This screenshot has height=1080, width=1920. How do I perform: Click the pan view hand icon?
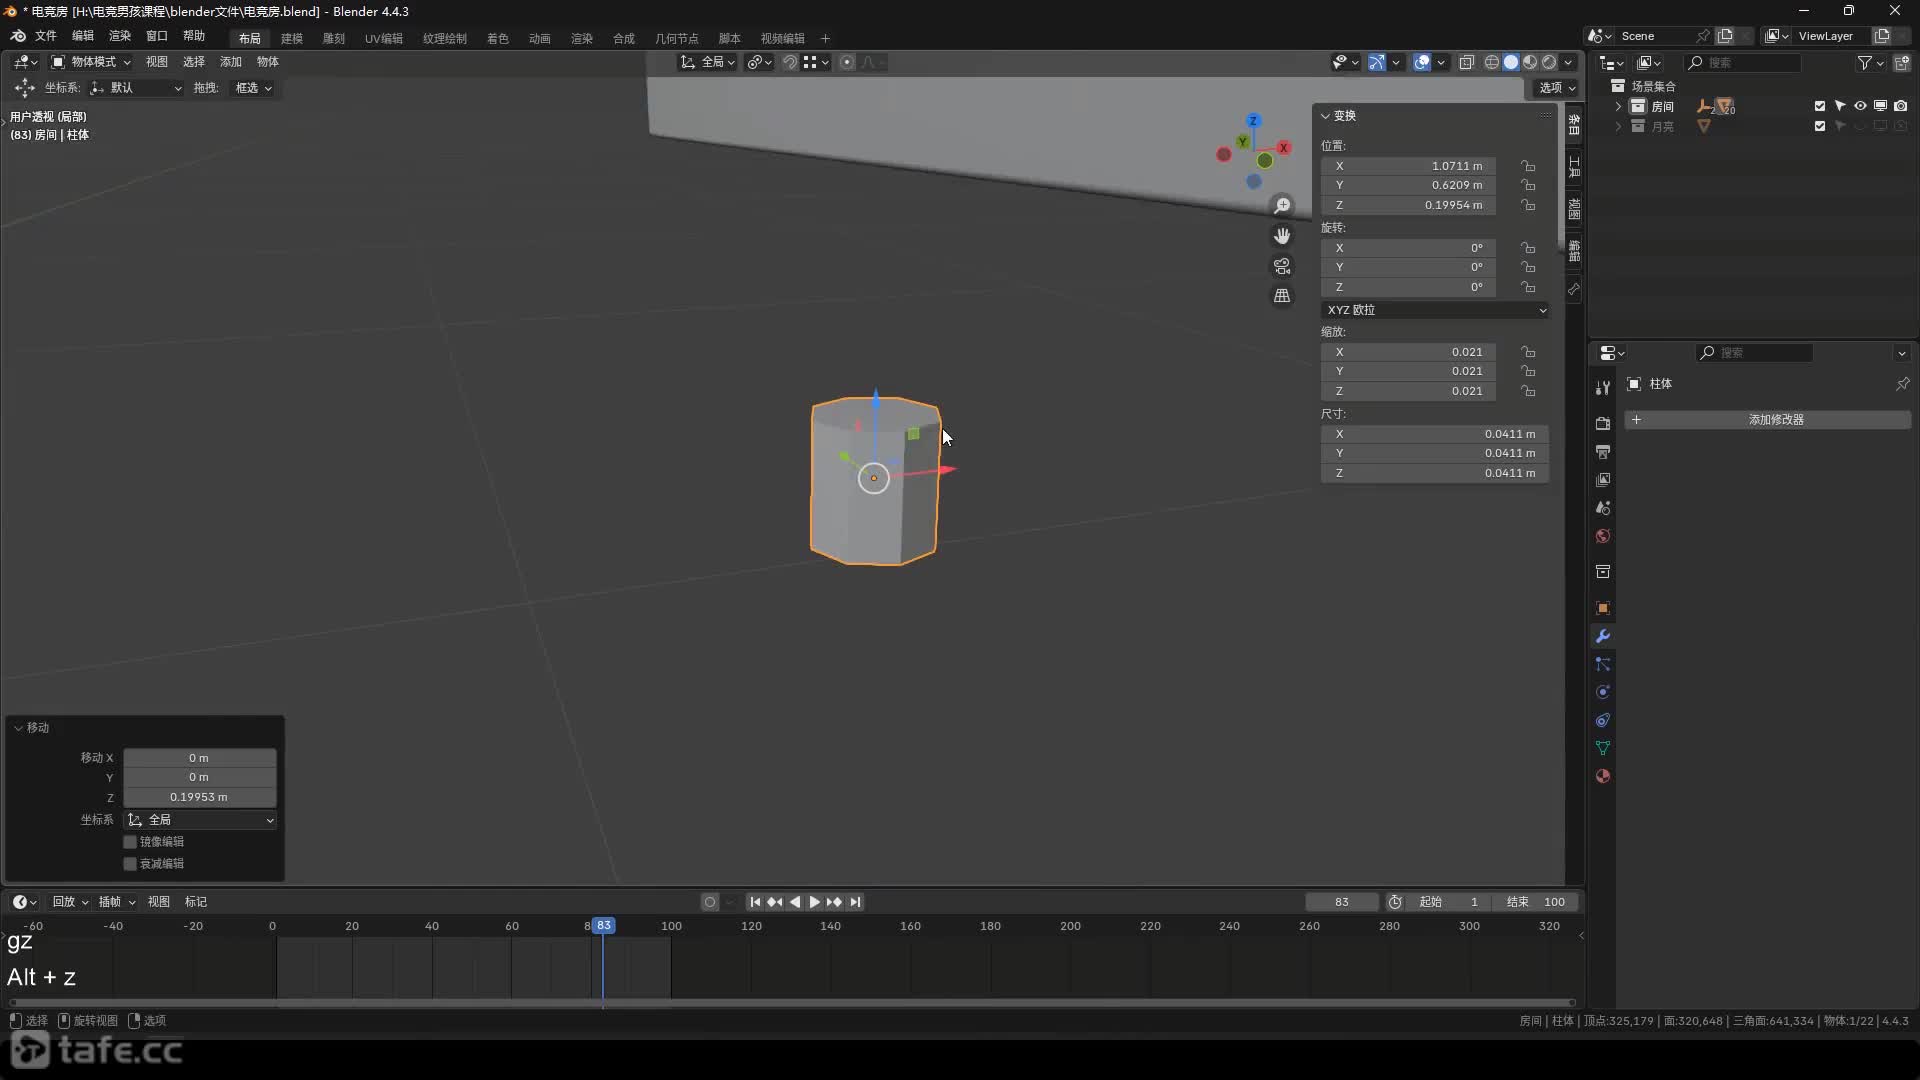coord(1282,236)
